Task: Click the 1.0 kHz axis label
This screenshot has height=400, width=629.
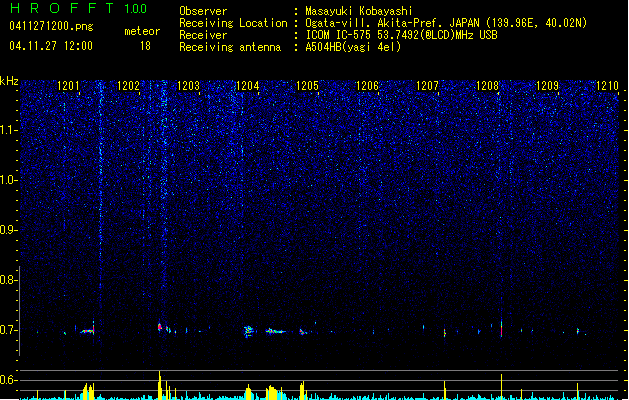Action: [8, 180]
